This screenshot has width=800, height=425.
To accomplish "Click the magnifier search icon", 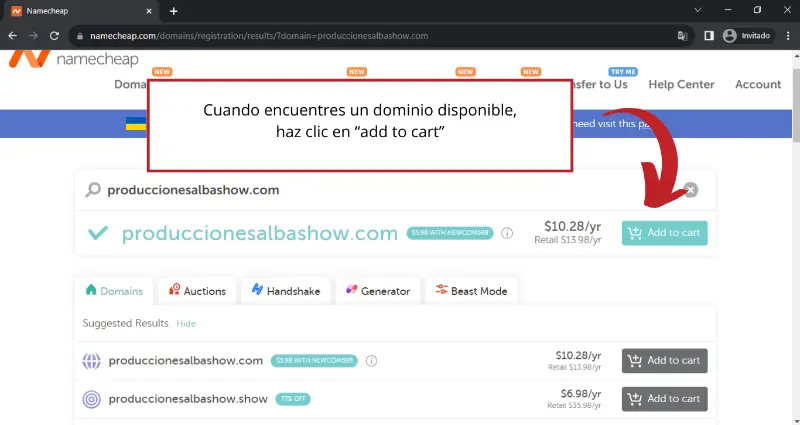I will (x=93, y=190).
